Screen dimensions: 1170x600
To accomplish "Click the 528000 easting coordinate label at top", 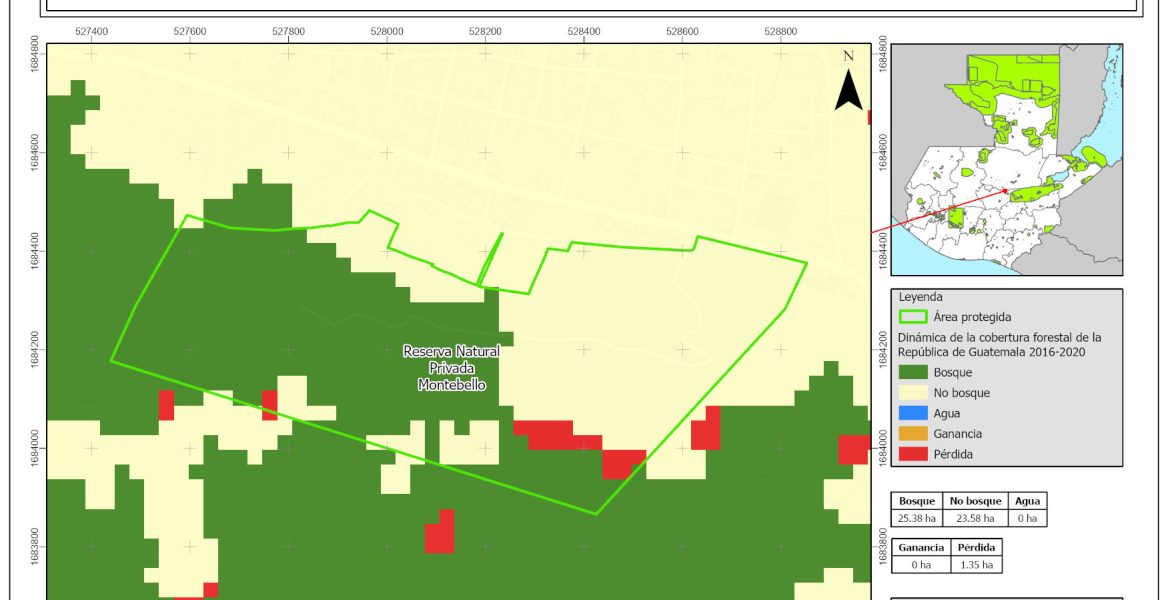I will point(386,32).
